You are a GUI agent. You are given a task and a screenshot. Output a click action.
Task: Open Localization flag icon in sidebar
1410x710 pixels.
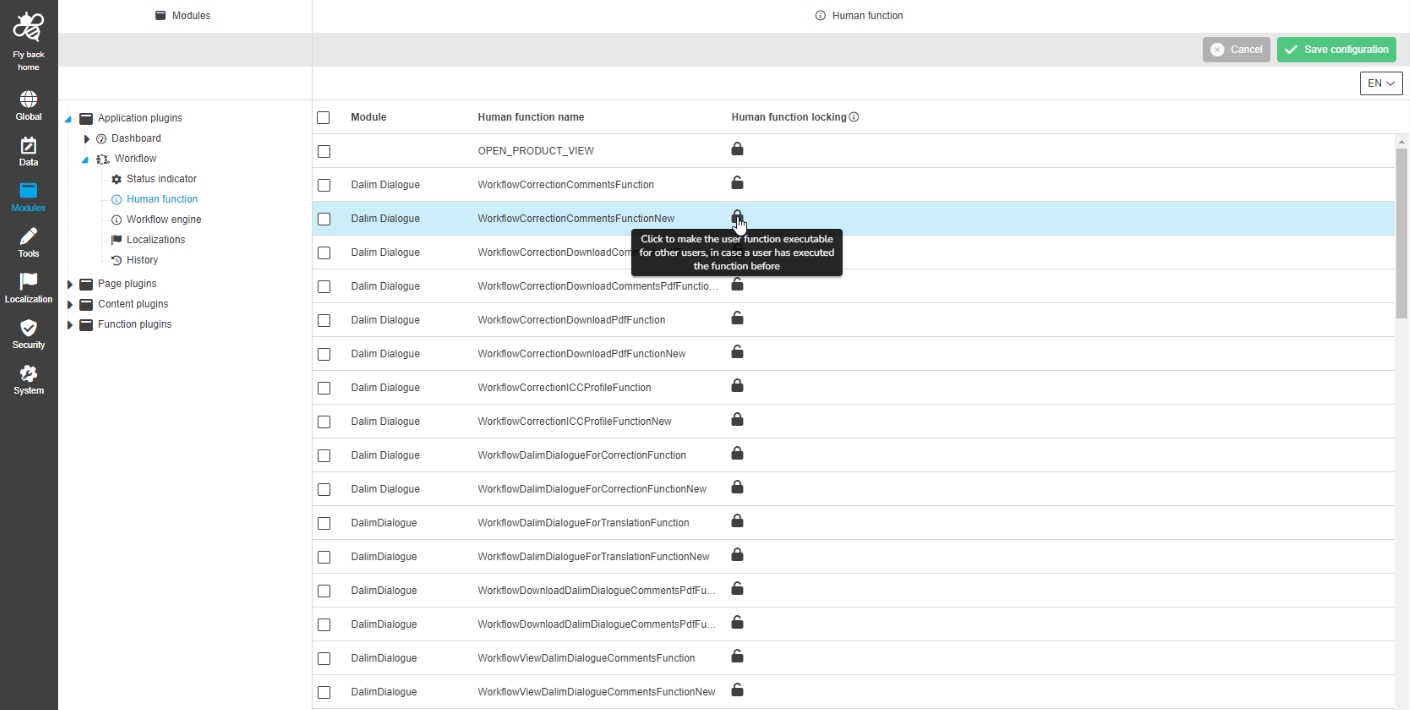point(28,283)
